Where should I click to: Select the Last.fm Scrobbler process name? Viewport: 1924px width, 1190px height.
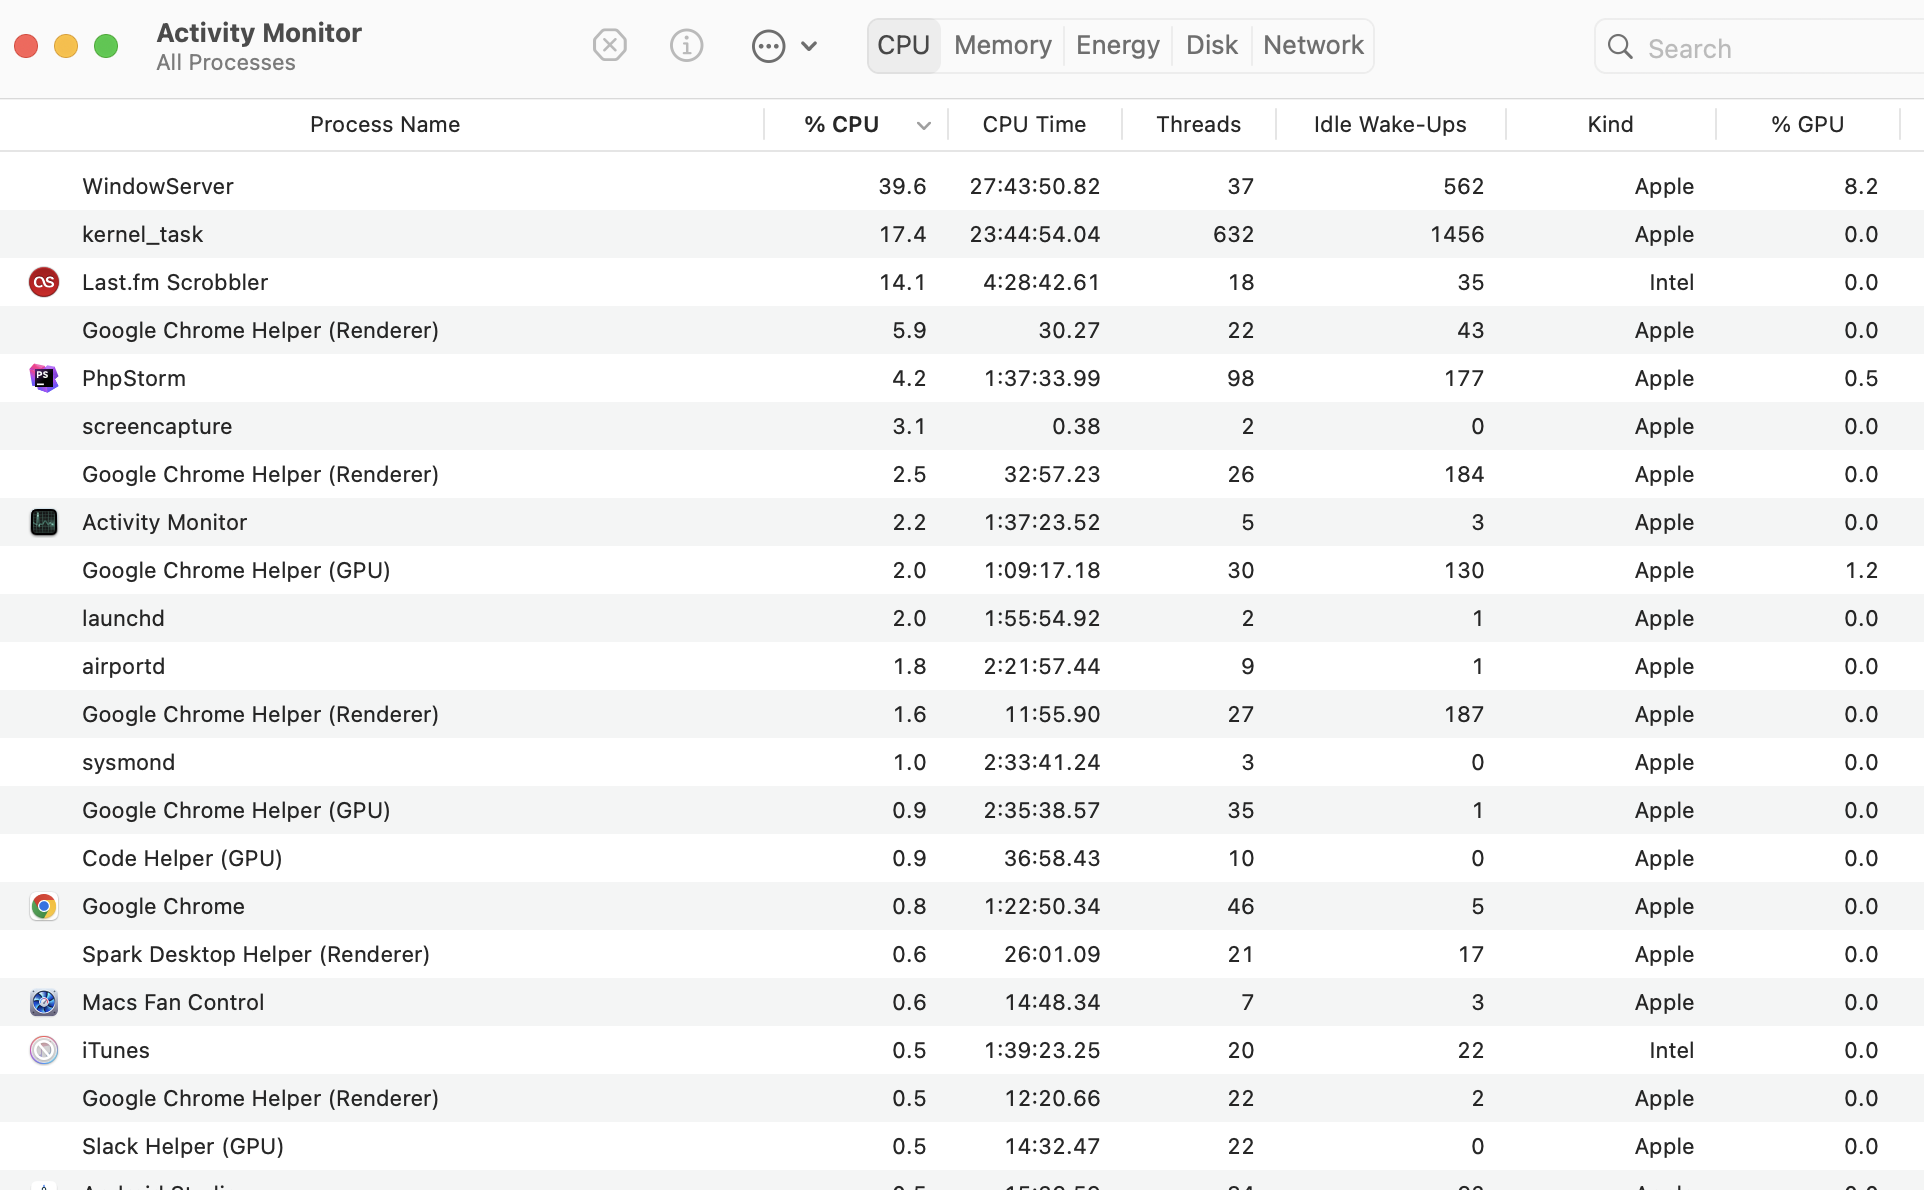pyautogui.click(x=175, y=282)
